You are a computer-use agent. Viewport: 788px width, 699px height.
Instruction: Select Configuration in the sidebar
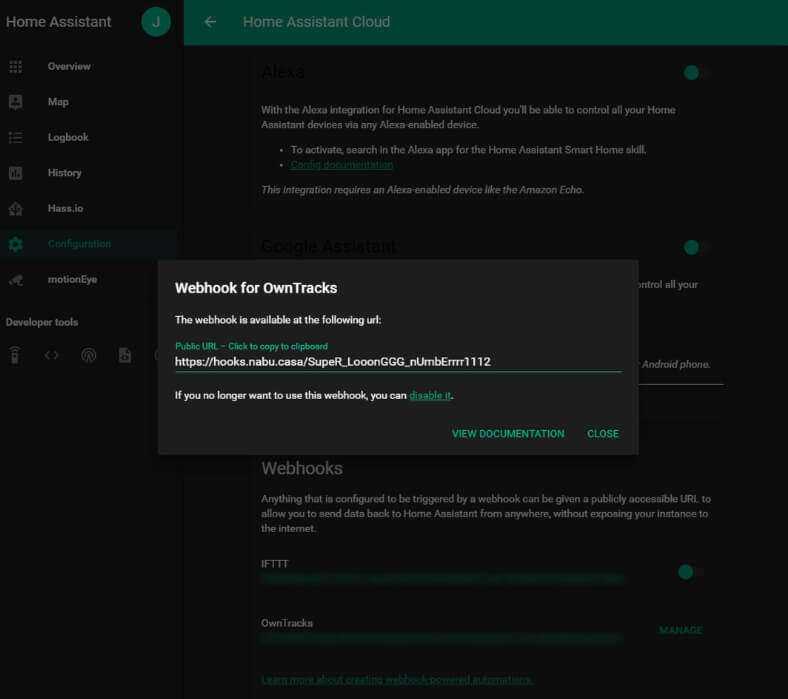tap(88, 244)
